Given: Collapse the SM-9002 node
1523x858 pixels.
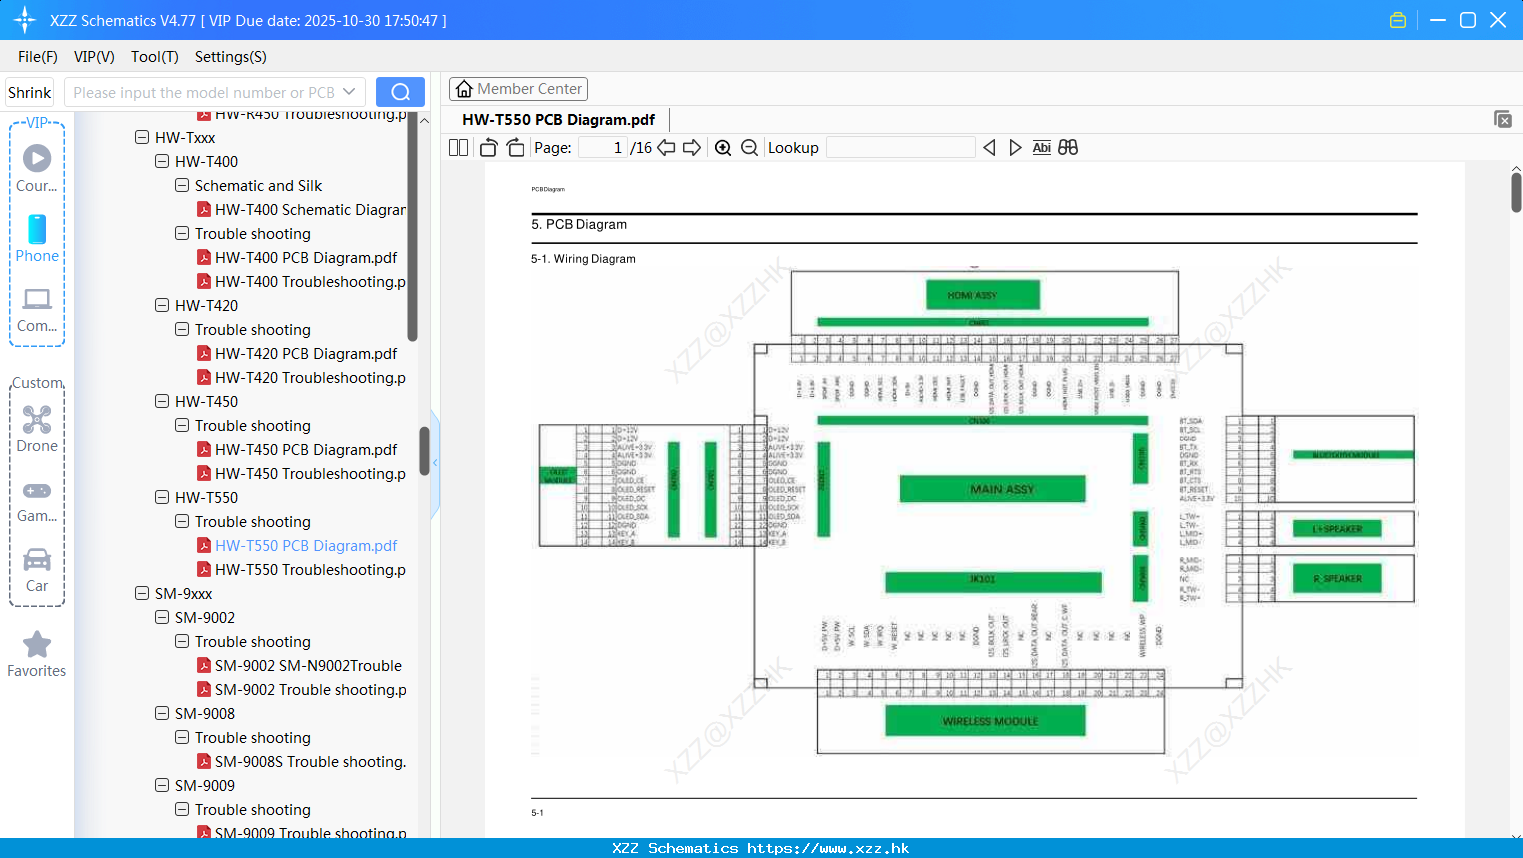Looking at the screenshot, I should tap(162, 617).
